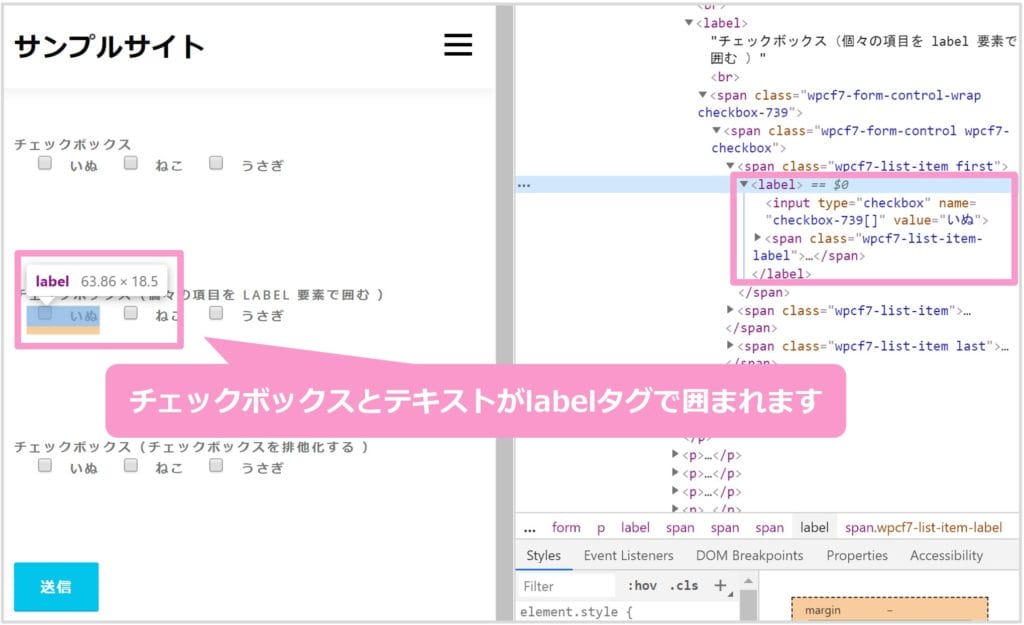The height and width of the screenshot is (625, 1024).
Task: Check ねこ in the LABEL 要素で囲む group
Action: click(131, 313)
